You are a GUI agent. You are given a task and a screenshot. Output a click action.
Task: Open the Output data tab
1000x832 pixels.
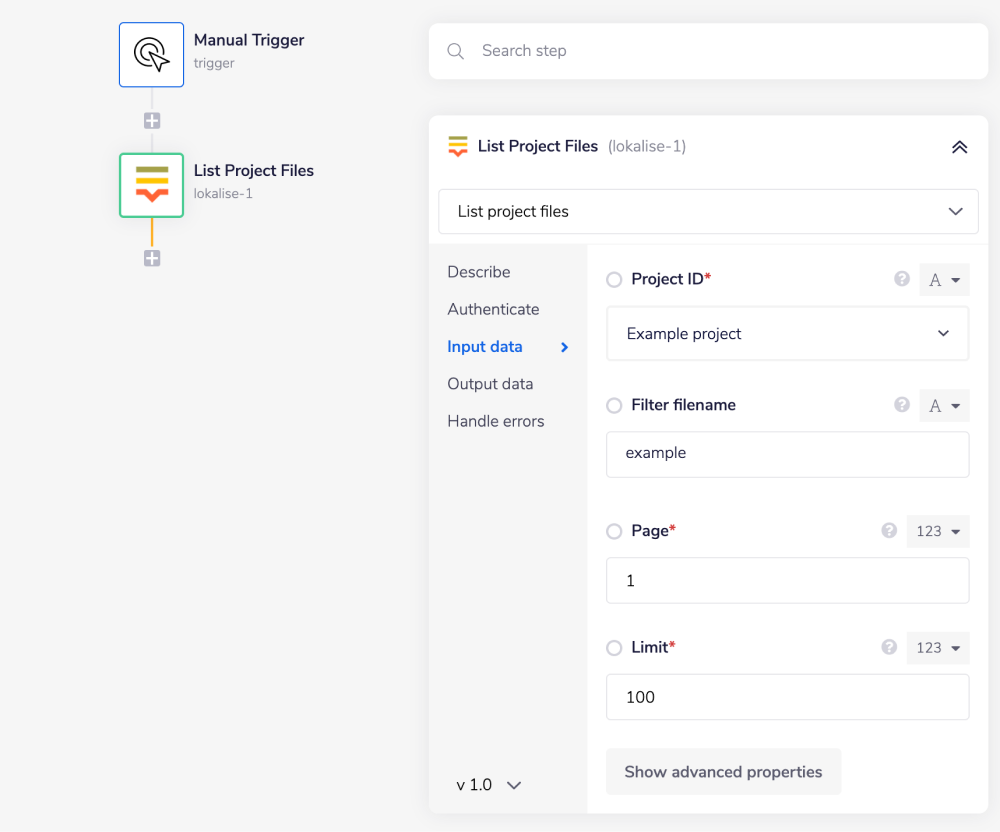pos(490,384)
